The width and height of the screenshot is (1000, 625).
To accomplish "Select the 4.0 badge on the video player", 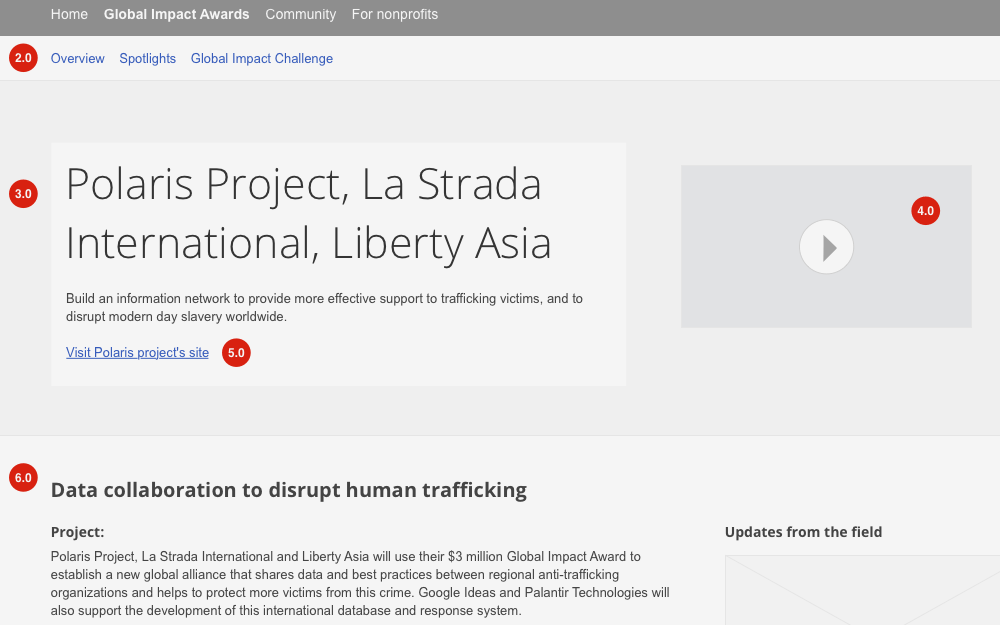I will click(x=925, y=211).
